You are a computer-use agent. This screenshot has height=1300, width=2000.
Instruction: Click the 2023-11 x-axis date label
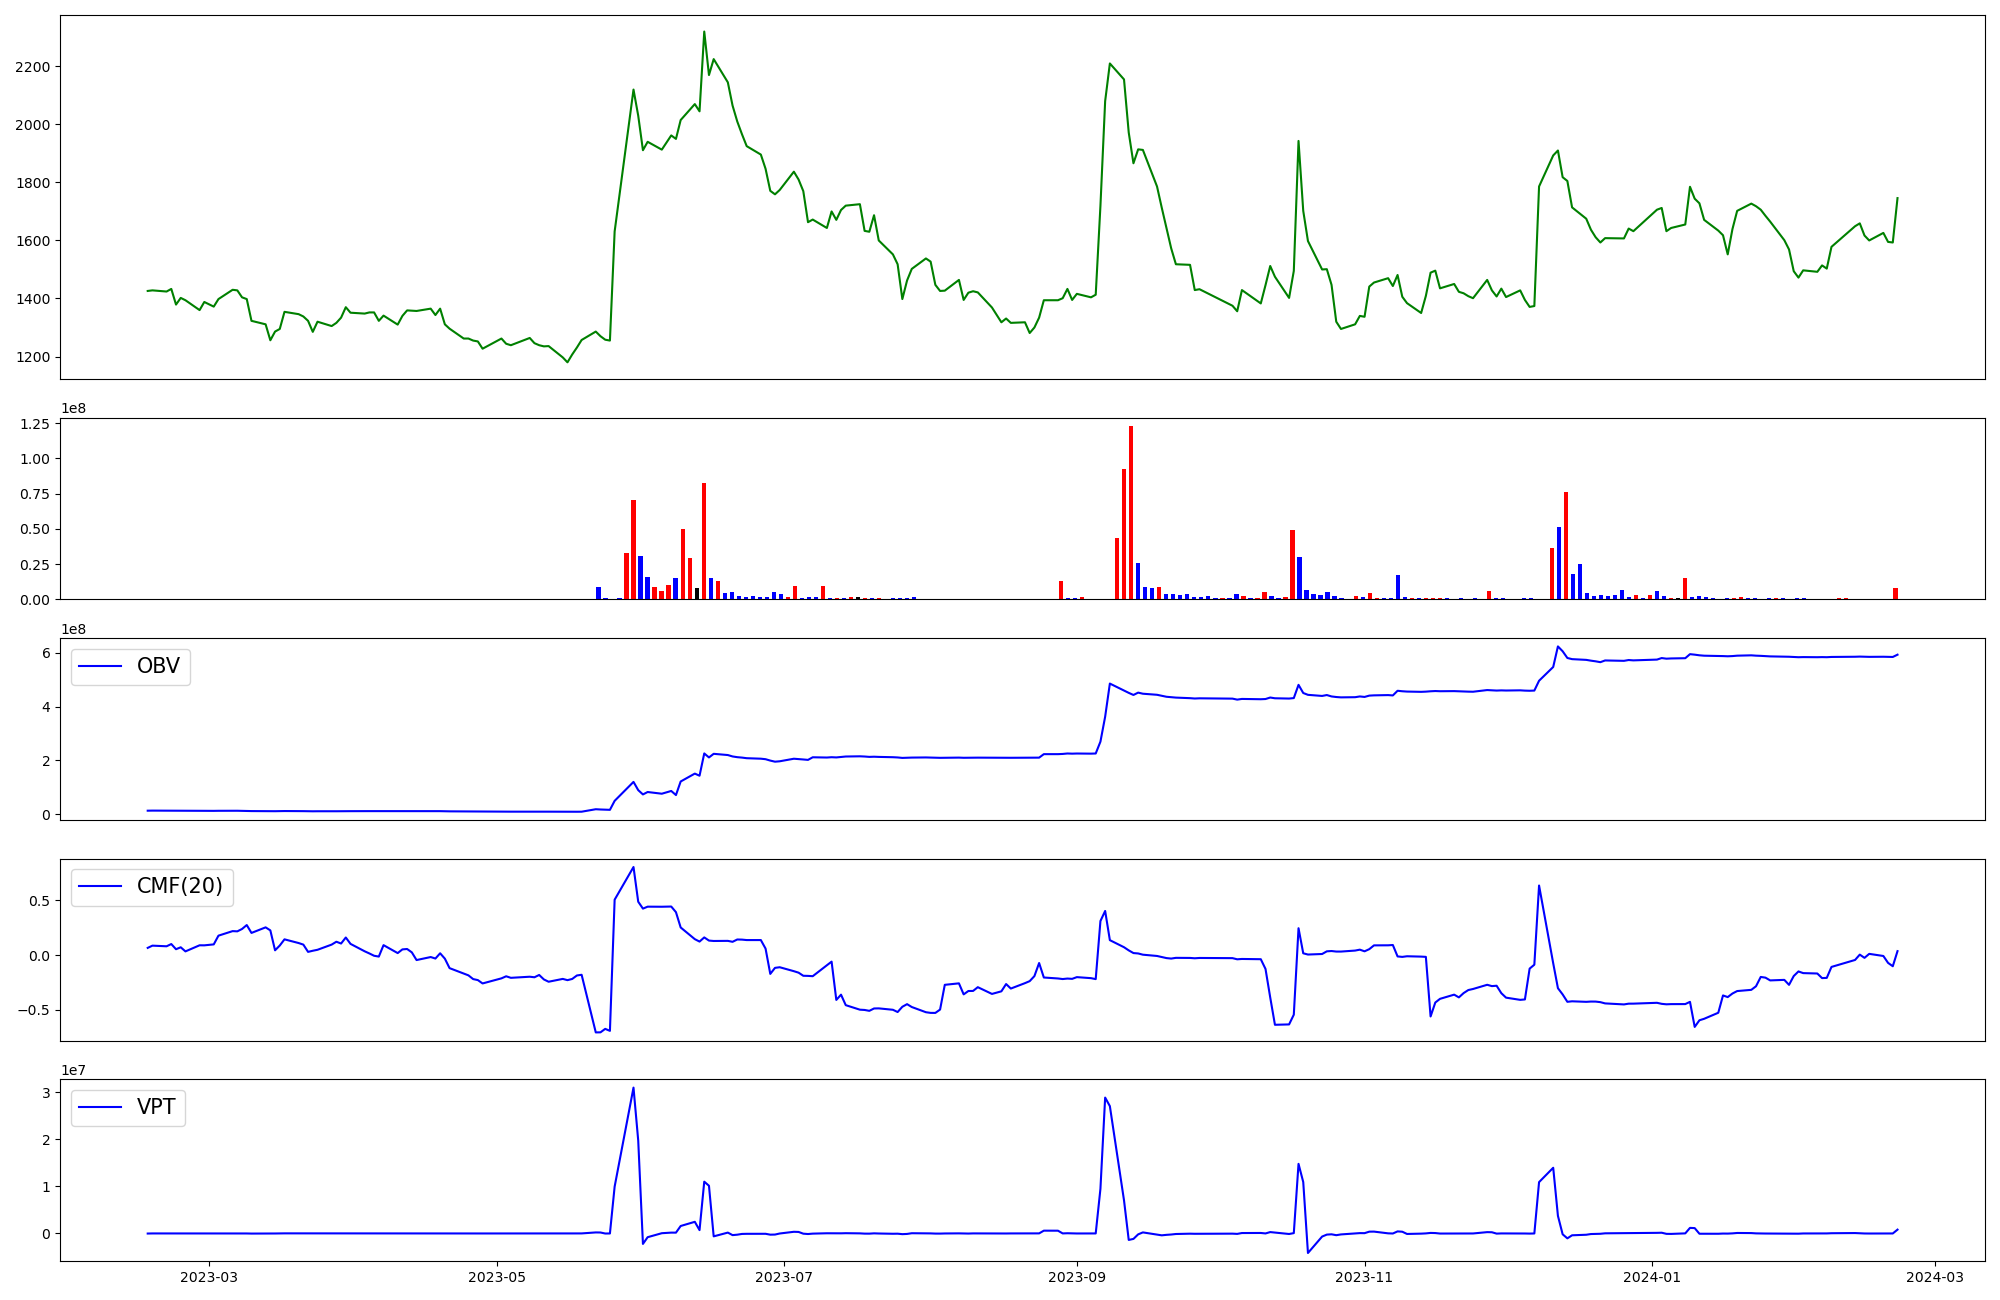point(1364,1277)
